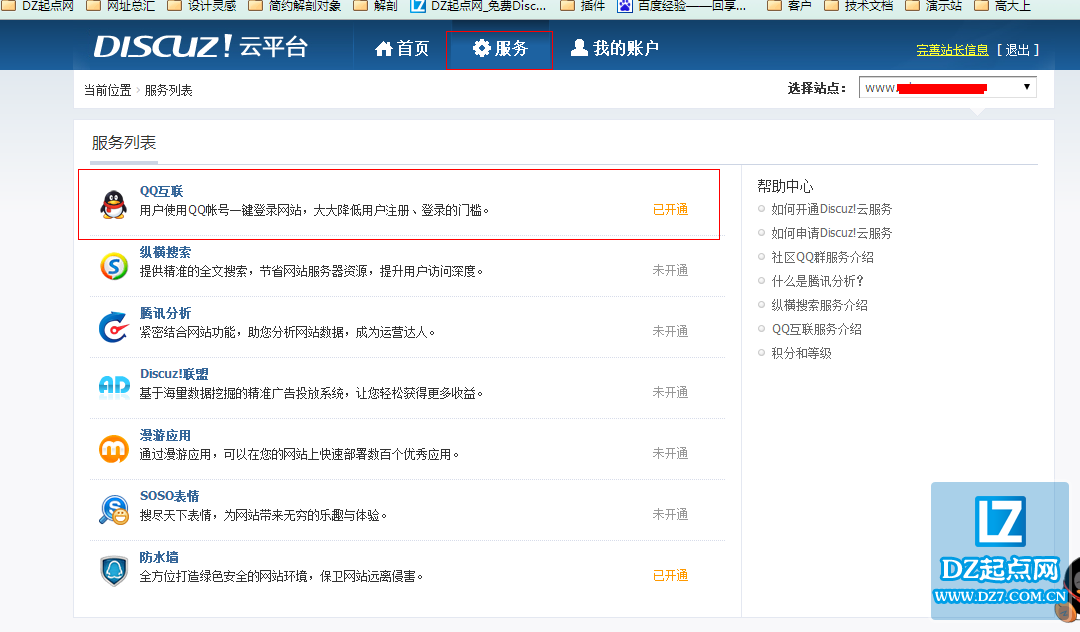1080x632 pixels.
Task: Click the 漫游应用 orange M icon
Action: coord(114,449)
